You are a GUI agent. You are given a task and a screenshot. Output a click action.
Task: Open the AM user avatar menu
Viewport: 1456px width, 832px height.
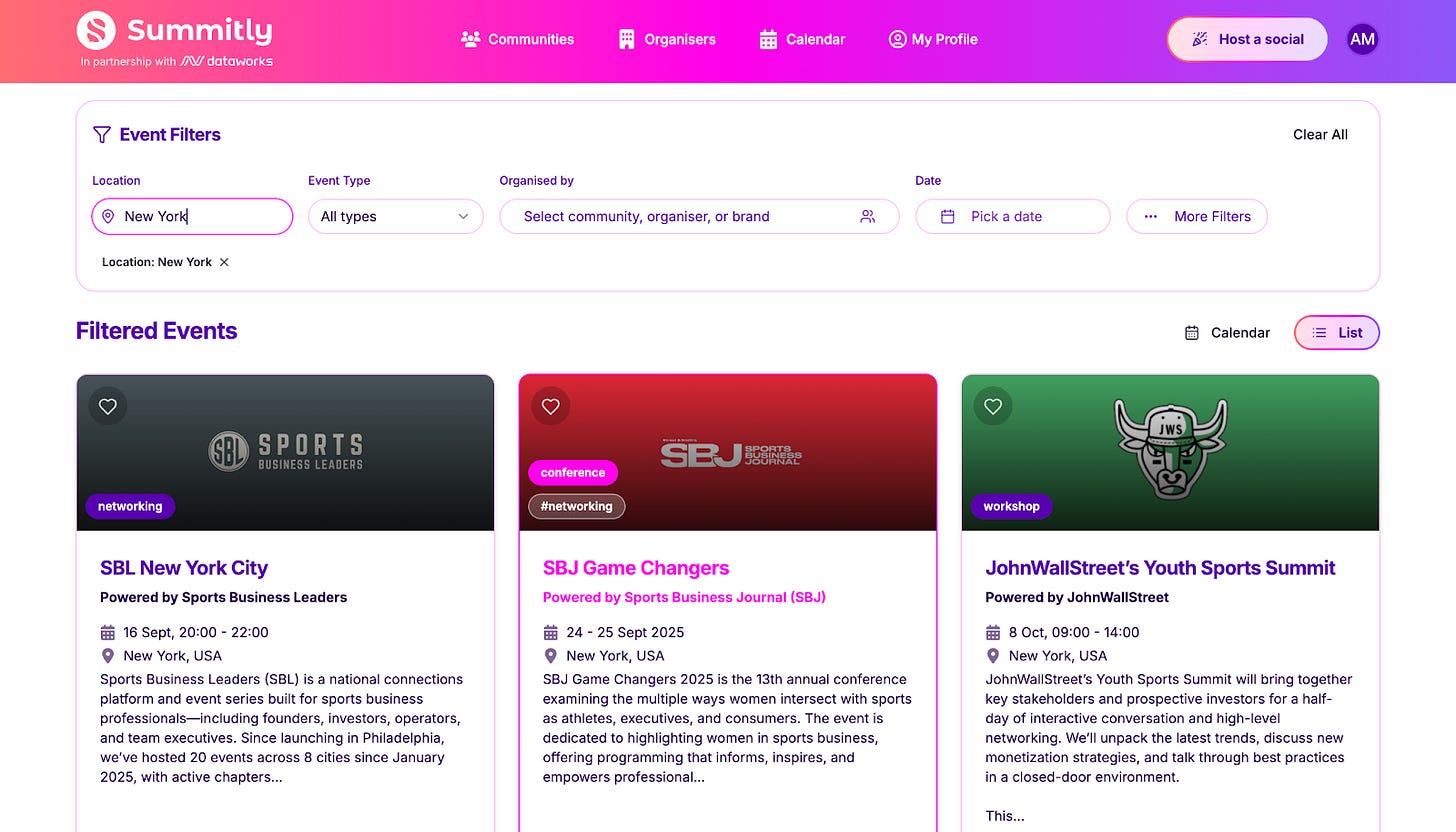(1362, 39)
